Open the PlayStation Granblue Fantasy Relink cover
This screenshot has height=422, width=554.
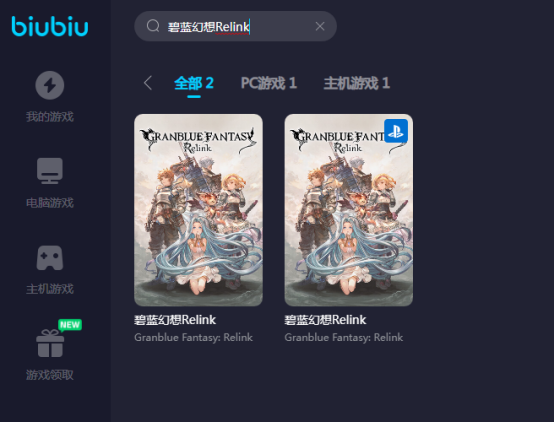(349, 210)
